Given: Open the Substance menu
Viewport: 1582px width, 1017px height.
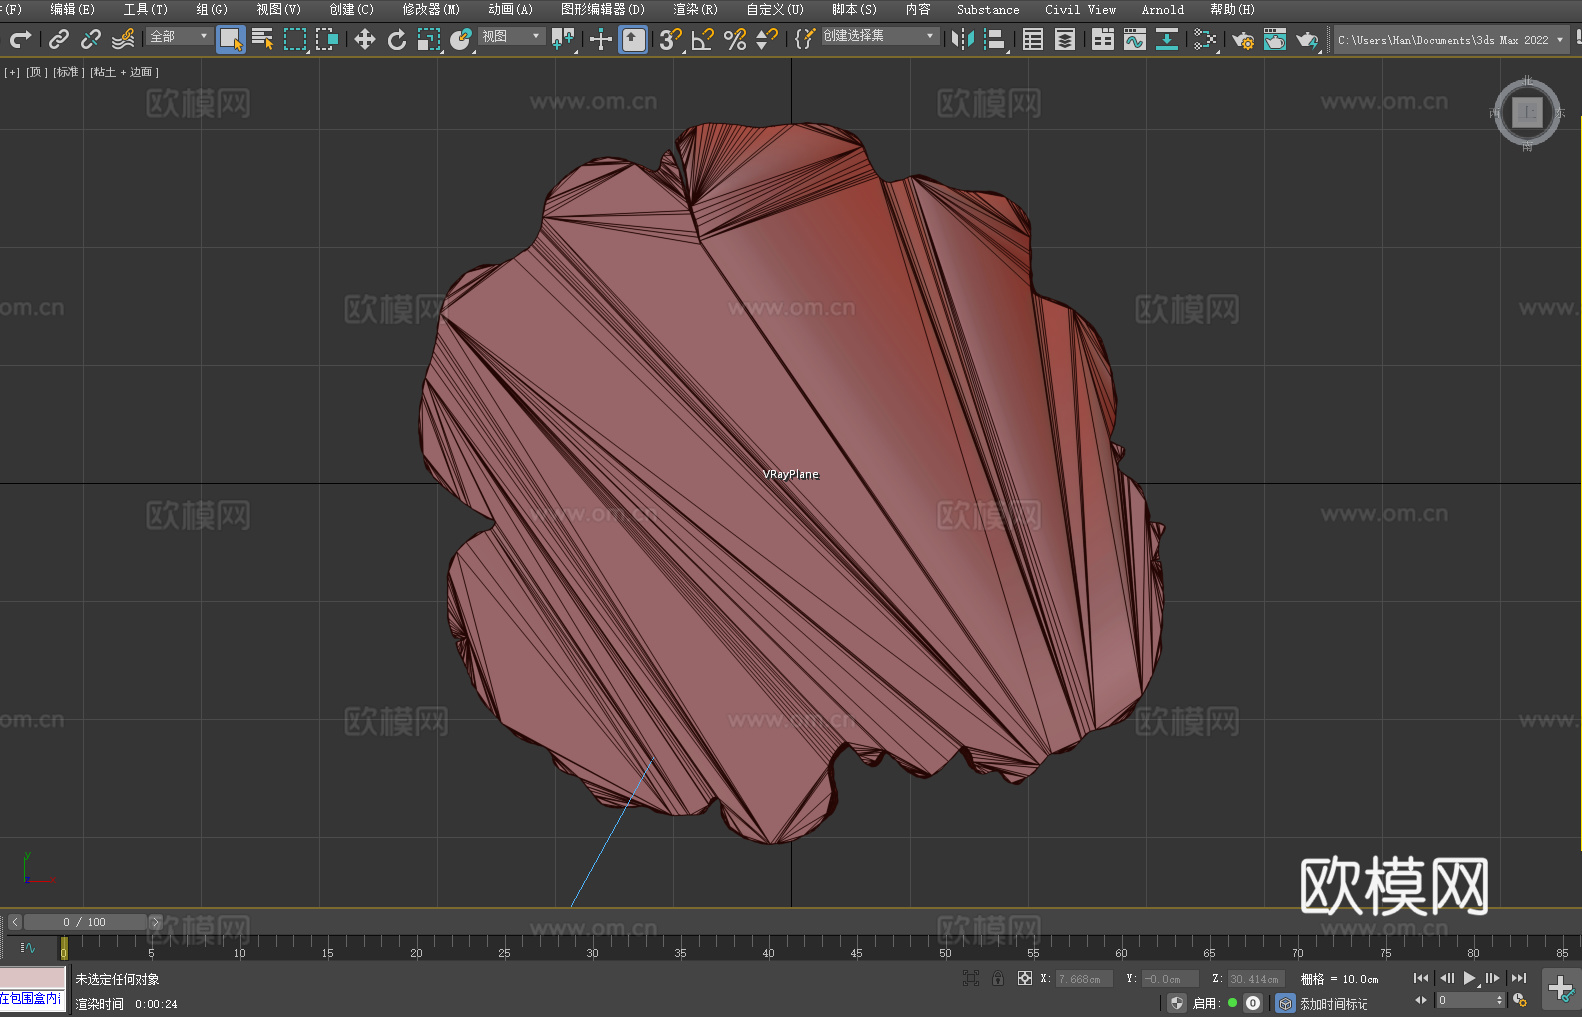Looking at the screenshot, I should click(x=988, y=9).
